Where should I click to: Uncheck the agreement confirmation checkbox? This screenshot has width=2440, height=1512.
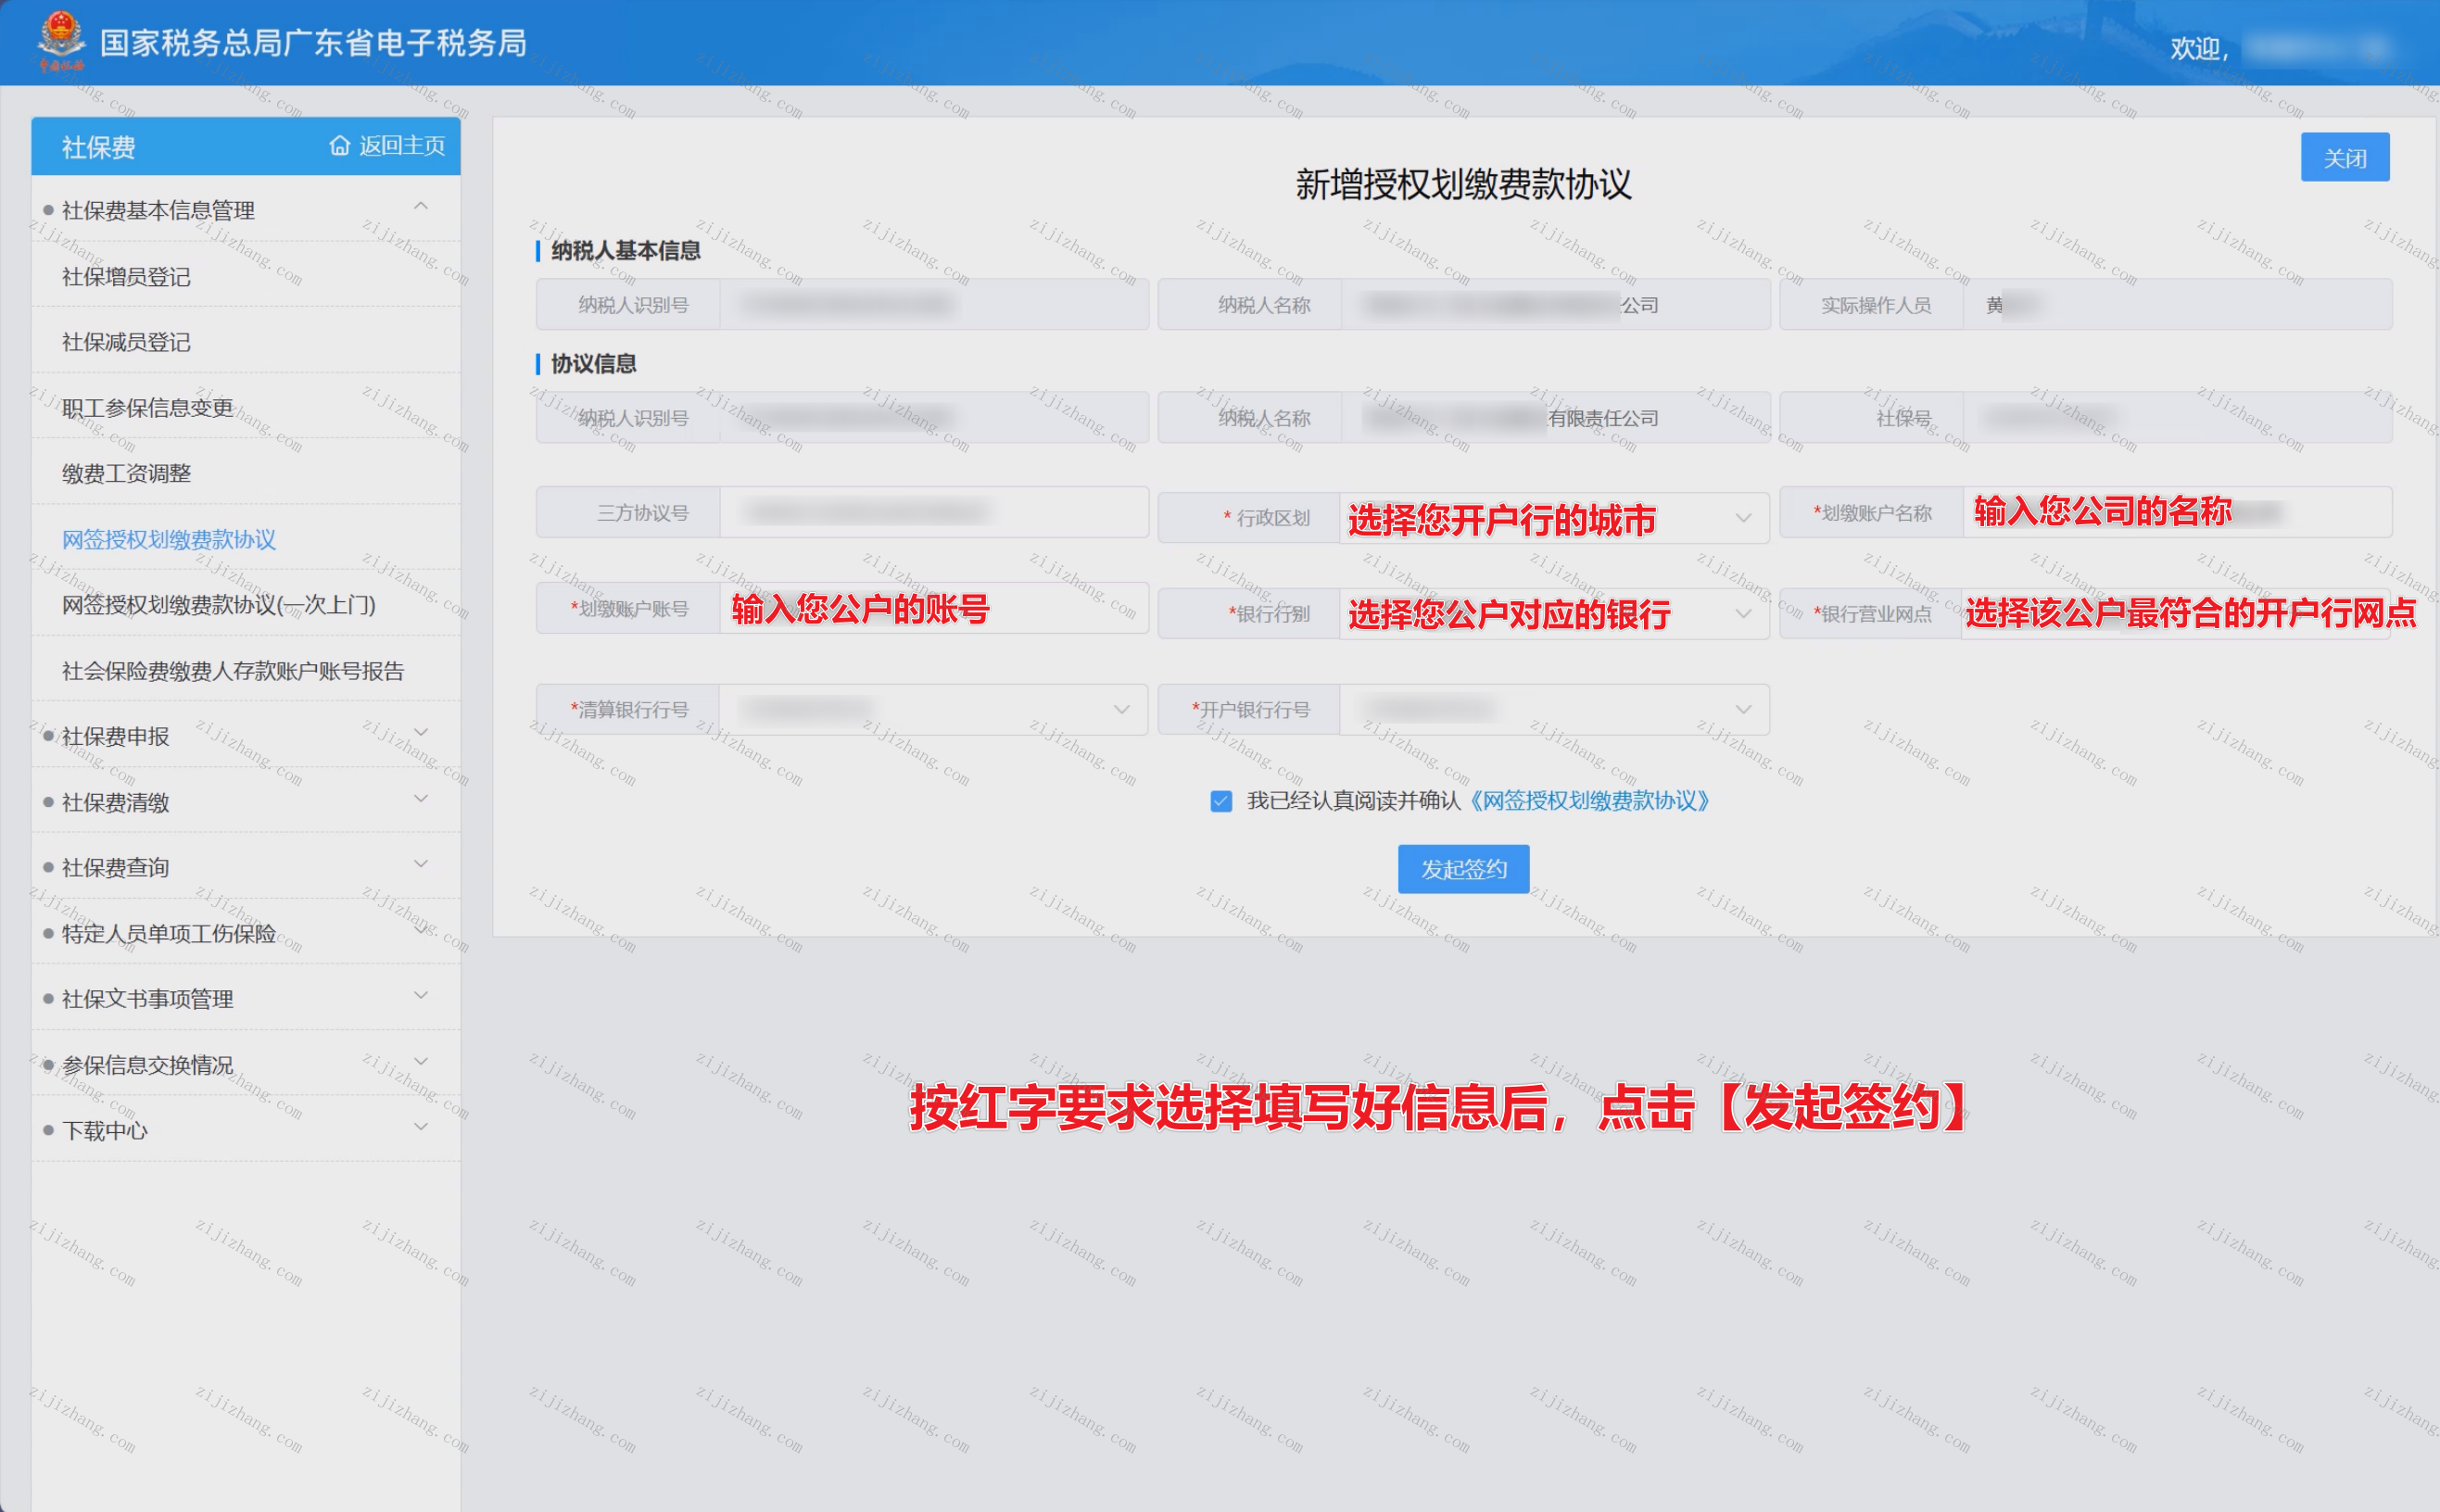point(1221,801)
